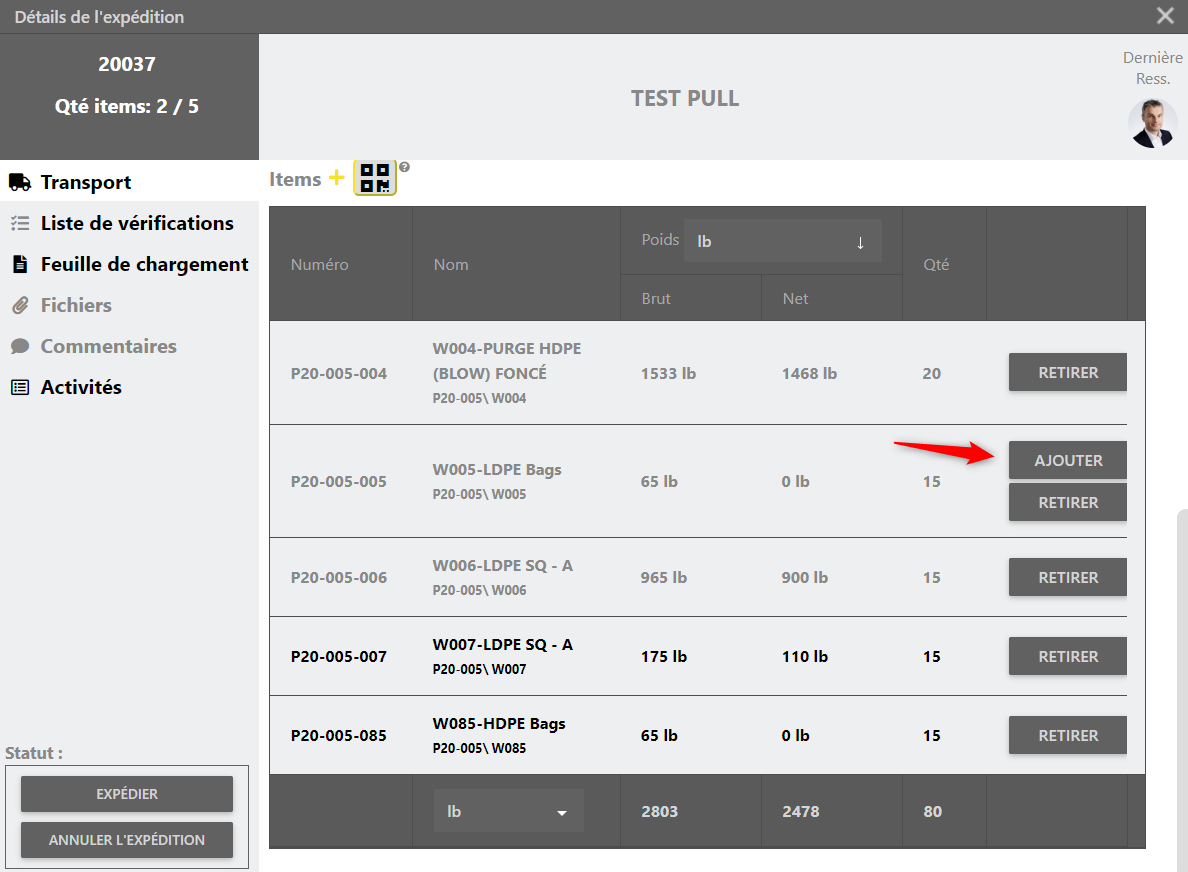This screenshot has width=1188, height=872.
Task: Click the shipment number 20037
Action: (x=127, y=64)
